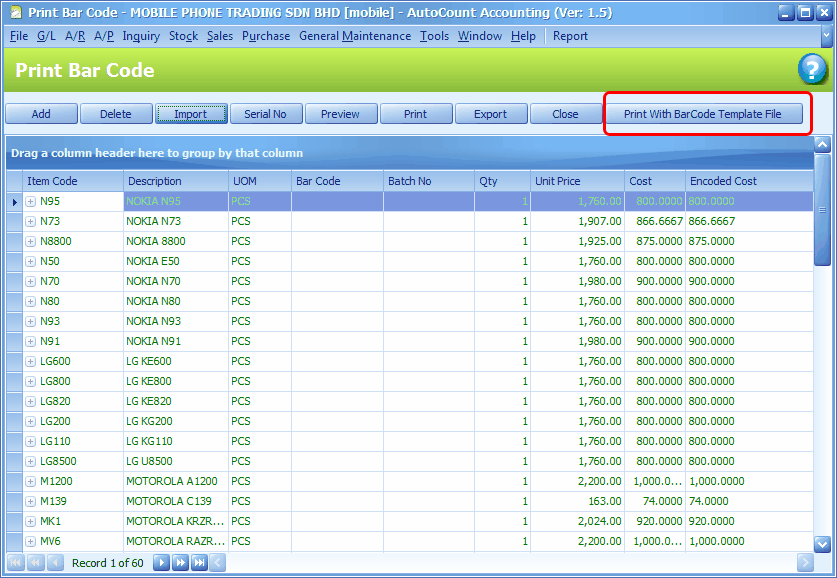The height and width of the screenshot is (578, 837).
Task: Sort by the Bar Code column header
Action: click(337, 181)
